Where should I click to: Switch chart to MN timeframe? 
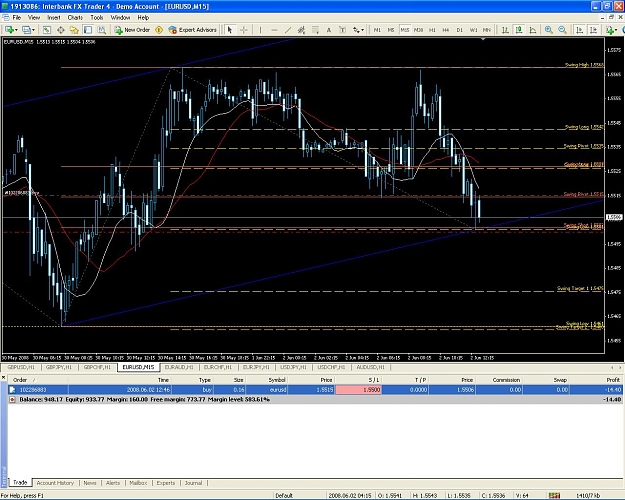487,30
